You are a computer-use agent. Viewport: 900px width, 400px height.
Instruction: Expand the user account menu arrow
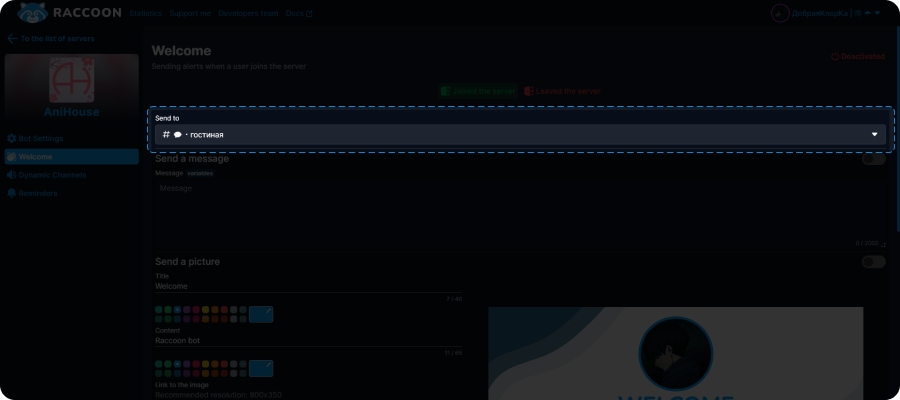pyautogui.click(x=877, y=13)
